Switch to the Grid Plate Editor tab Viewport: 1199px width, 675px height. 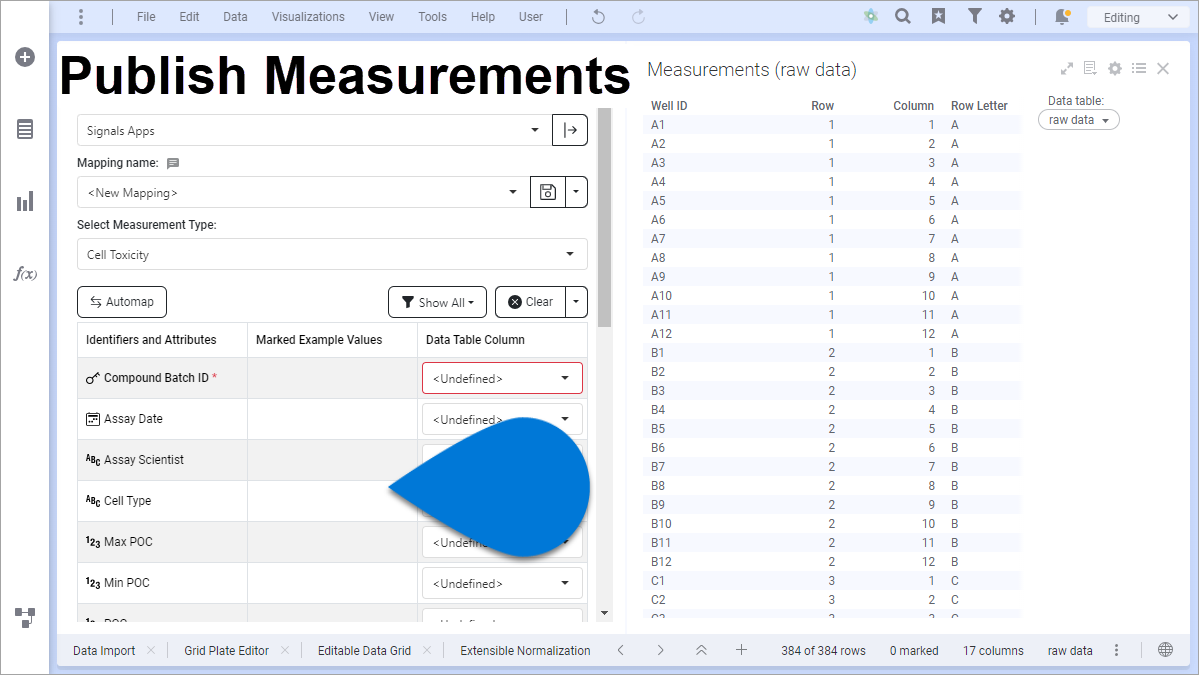[x=226, y=651]
